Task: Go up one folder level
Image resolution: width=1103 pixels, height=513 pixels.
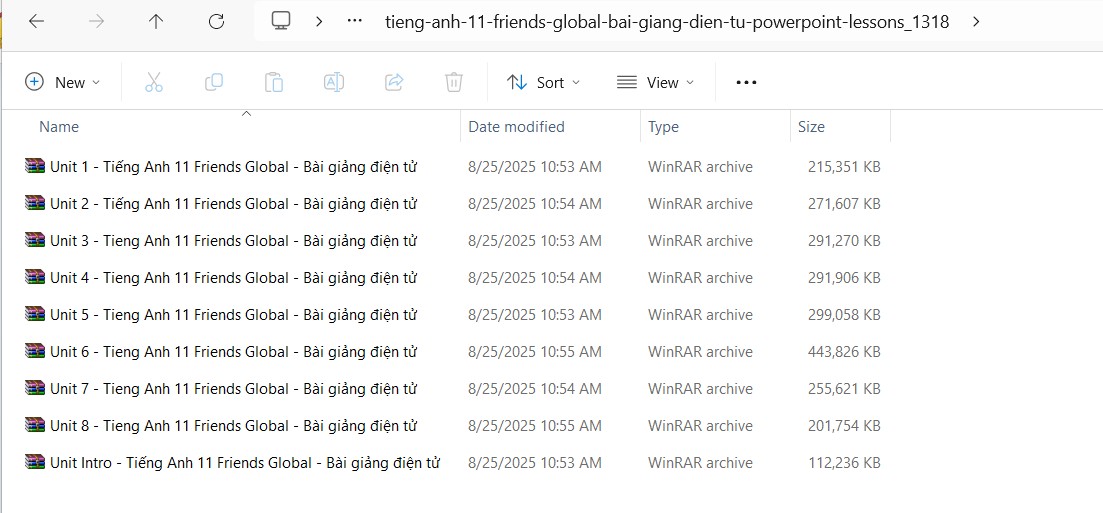Action: click(x=155, y=22)
